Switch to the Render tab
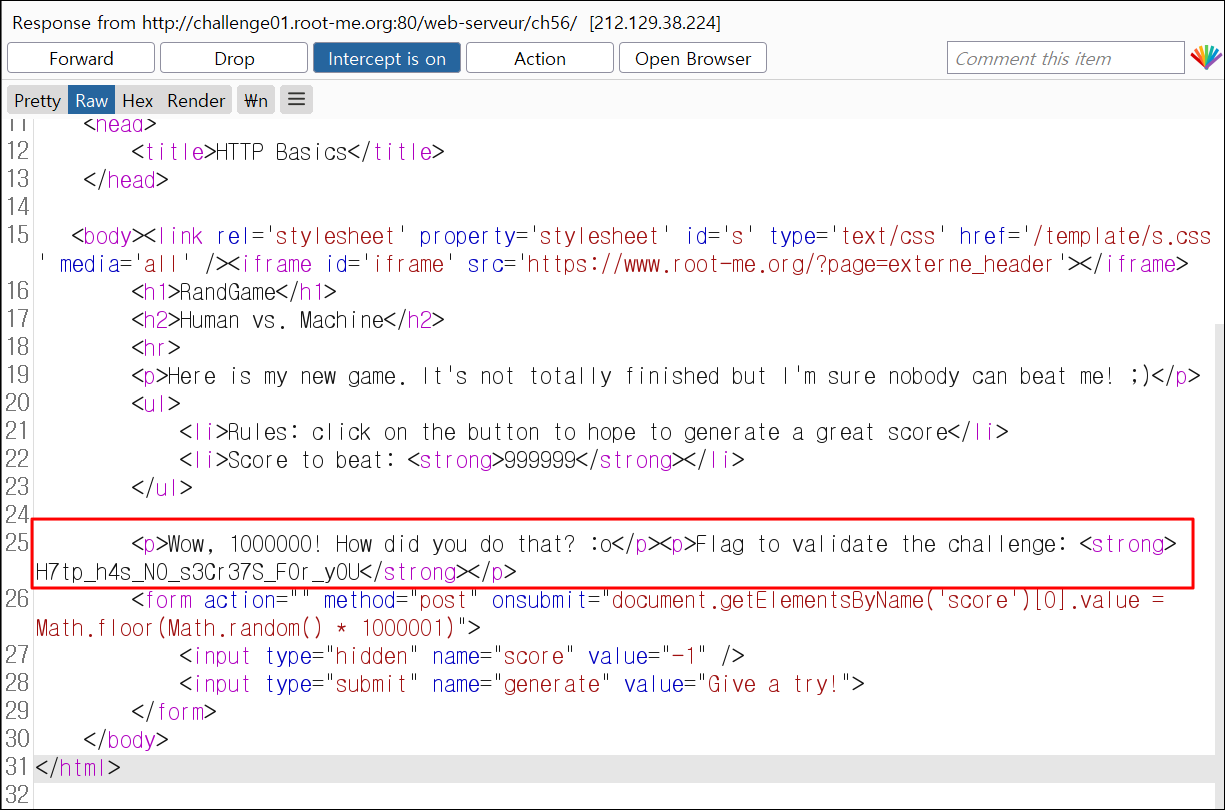Viewport: 1225px width, 810px height. (x=196, y=100)
